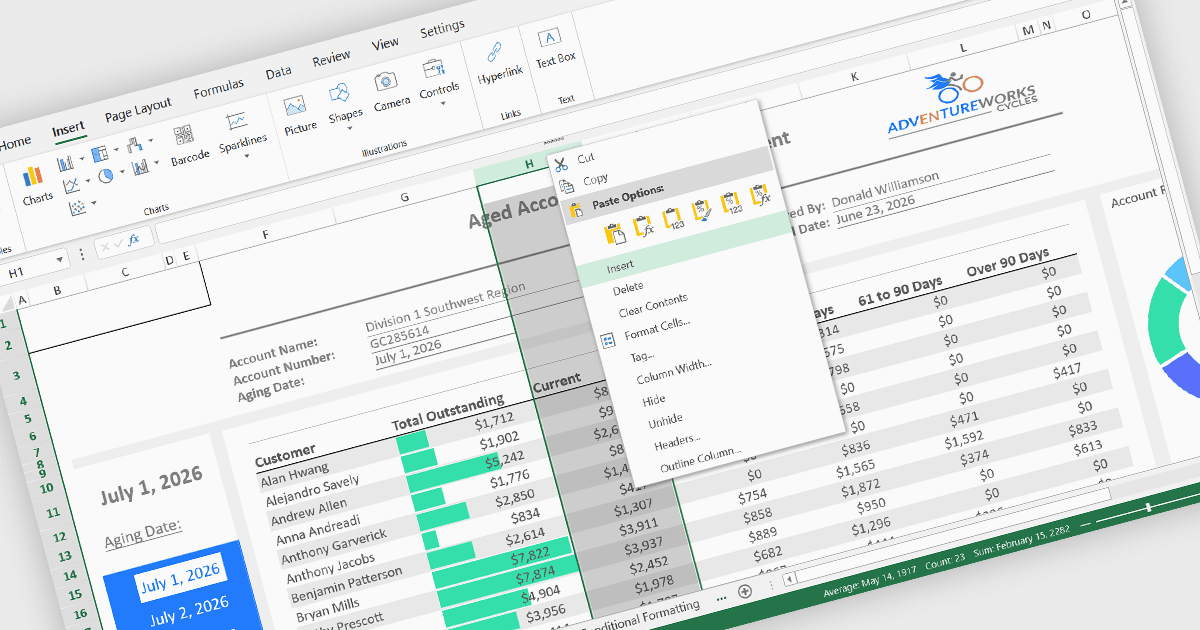Select the Insert ribbon tab

pyautogui.click(x=69, y=129)
